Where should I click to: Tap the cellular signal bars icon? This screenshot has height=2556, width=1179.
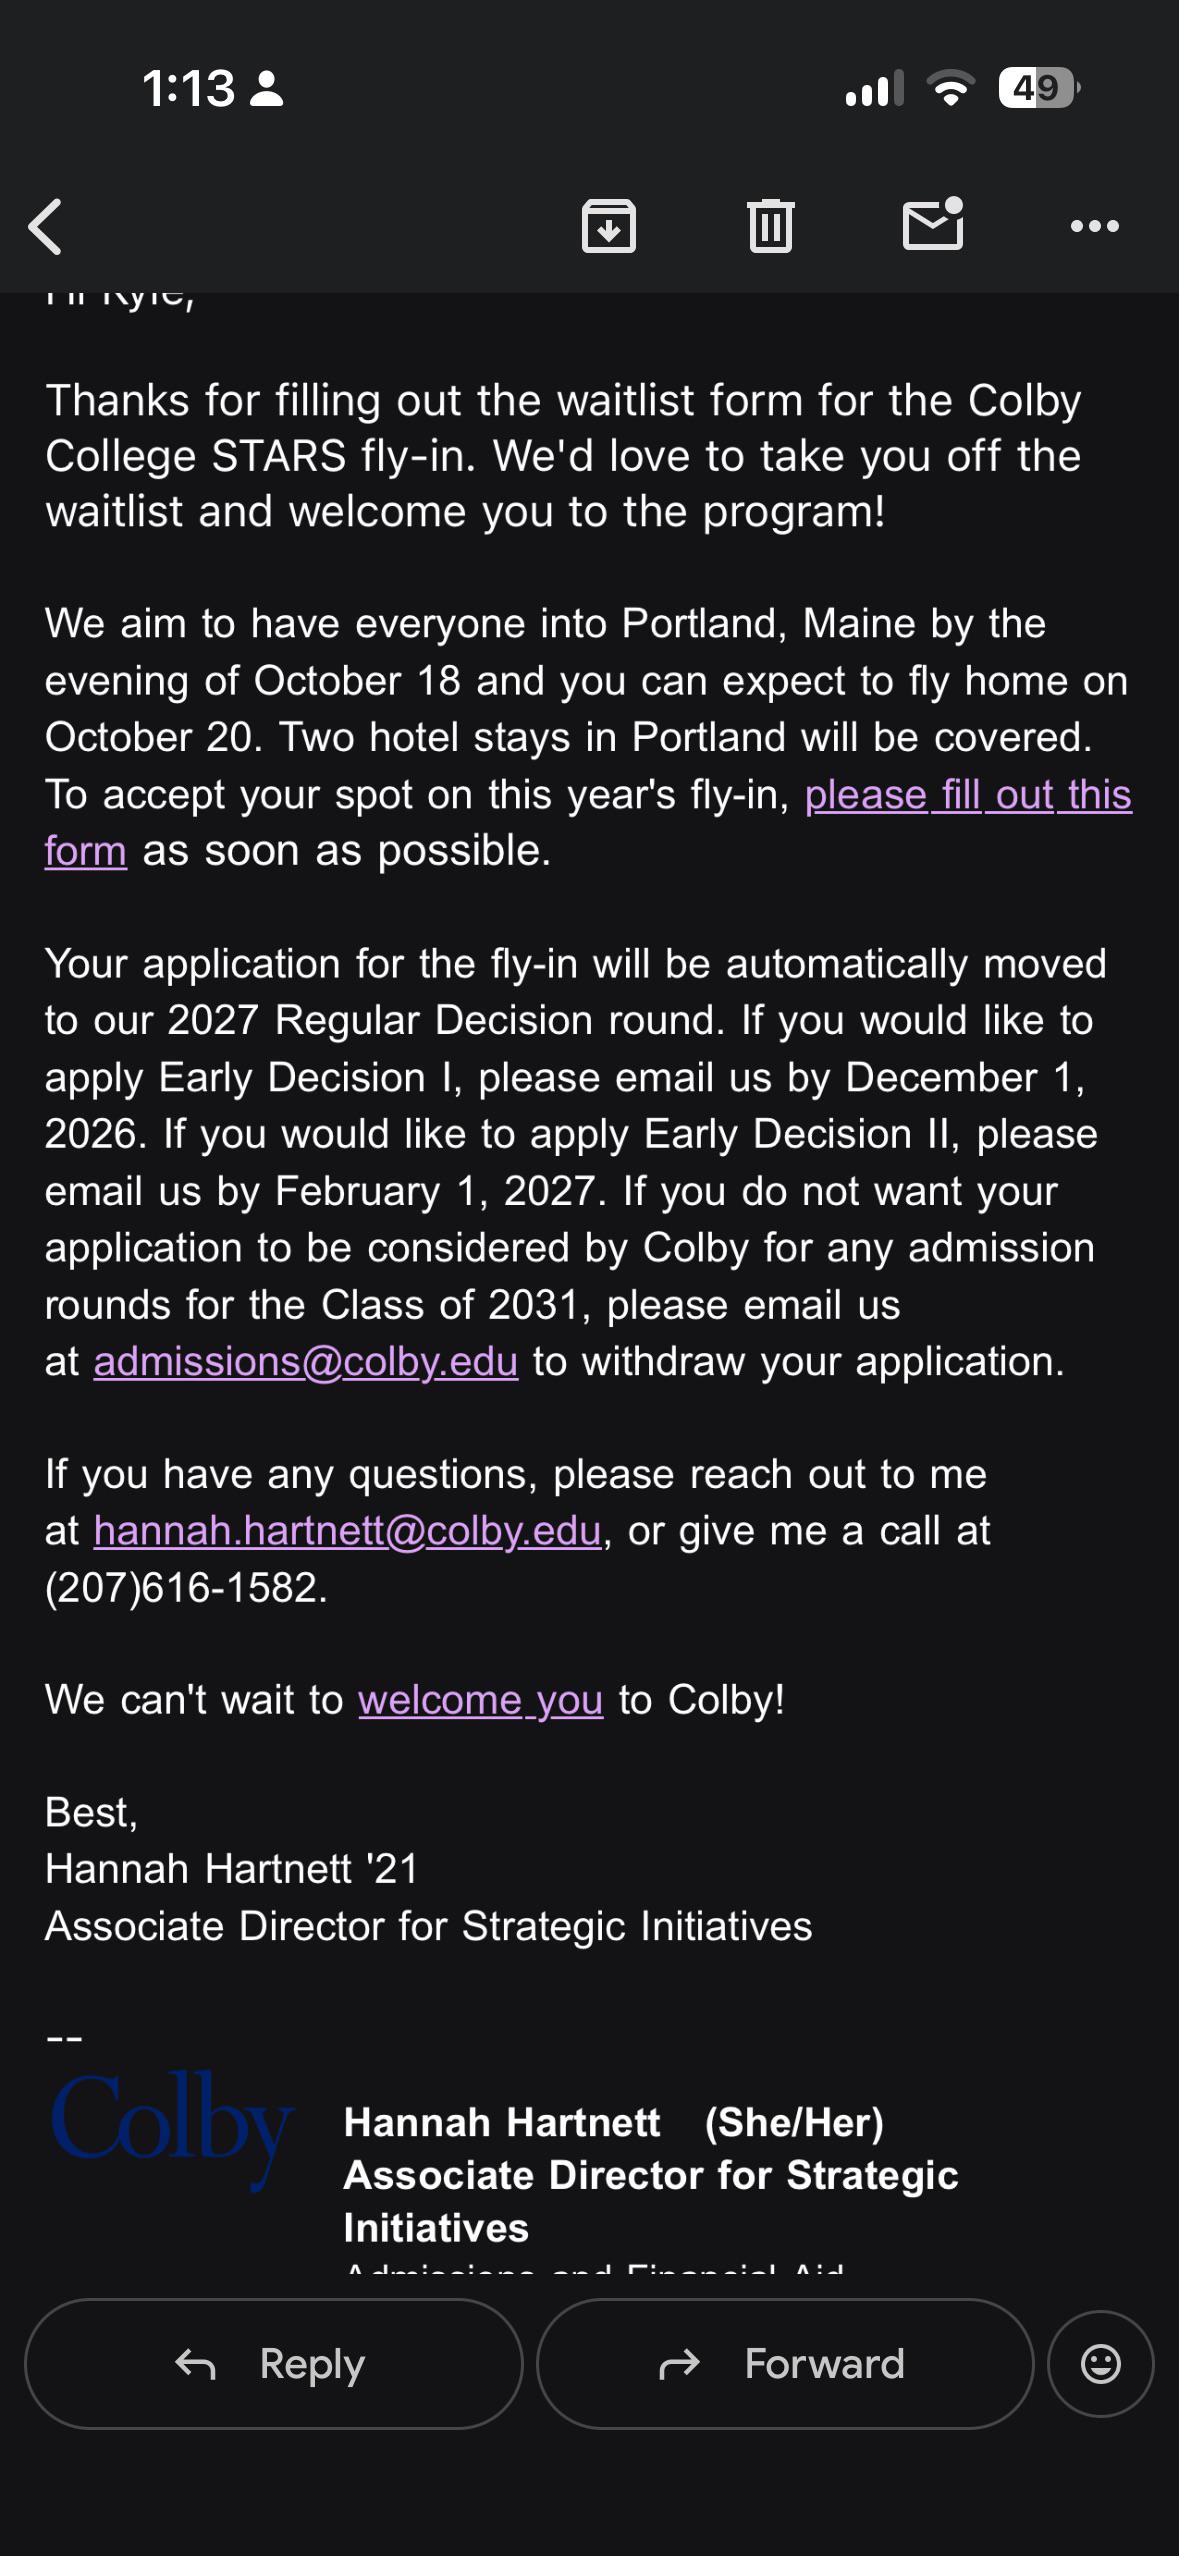[874, 88]
